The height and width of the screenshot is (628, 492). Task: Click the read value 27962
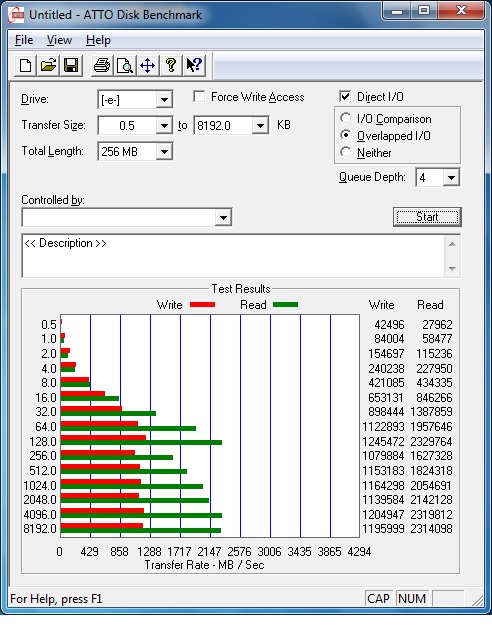click(437, 324)
